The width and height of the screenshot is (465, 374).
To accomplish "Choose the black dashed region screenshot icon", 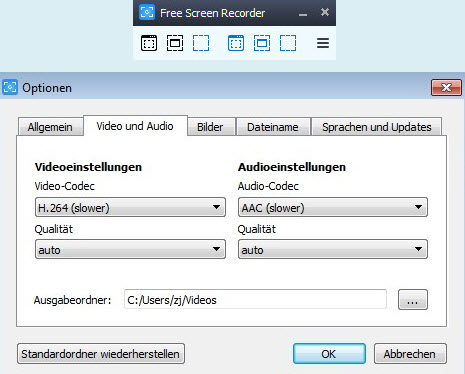I will [201, 43].
